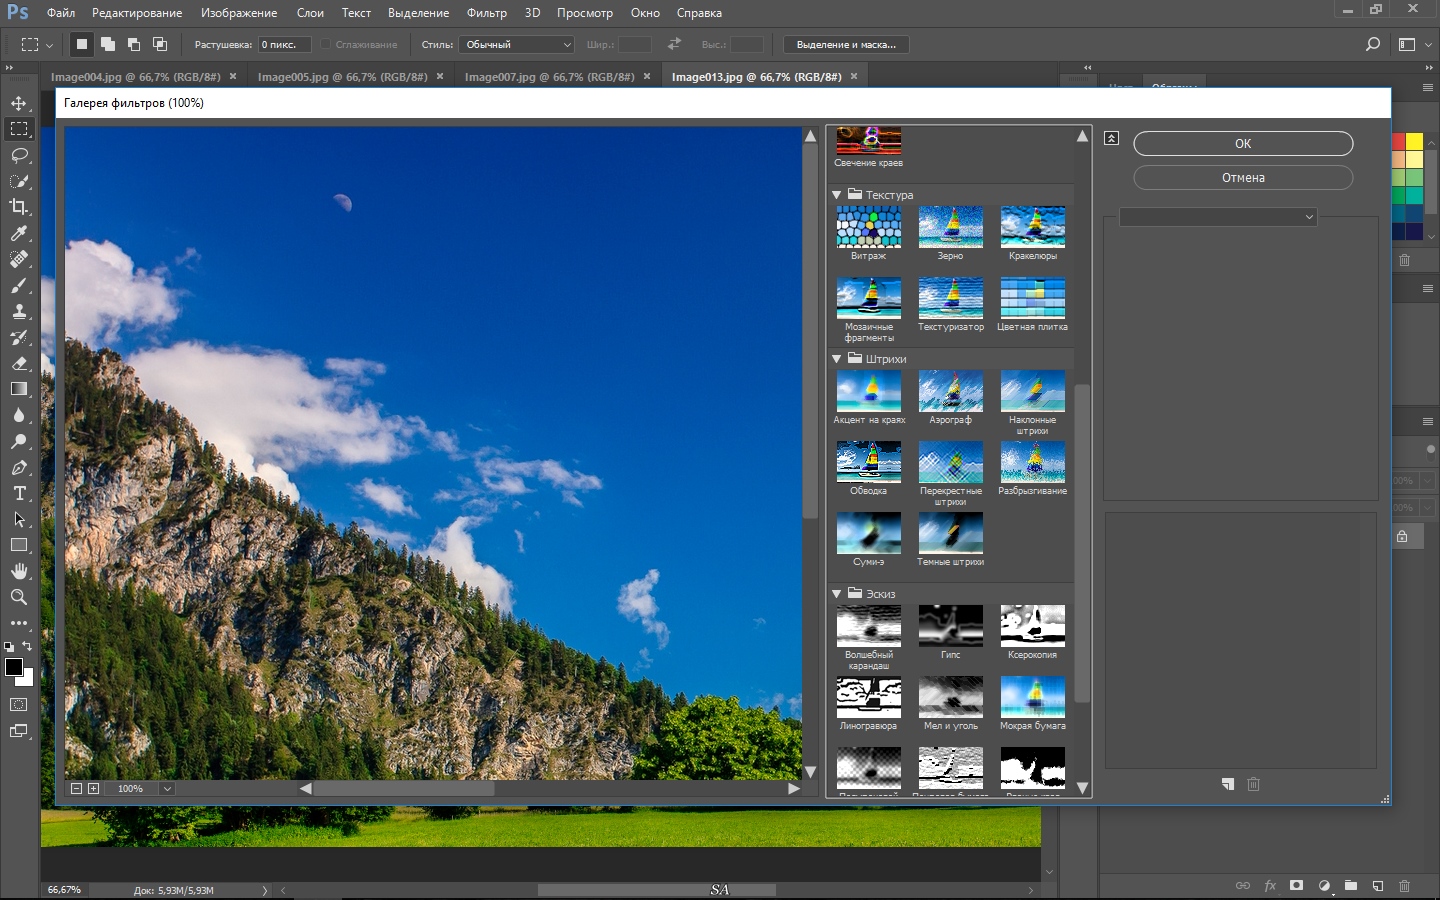Choose Subtract from selection mode
Screen dimensions: 1440x900
coord(134,44)
